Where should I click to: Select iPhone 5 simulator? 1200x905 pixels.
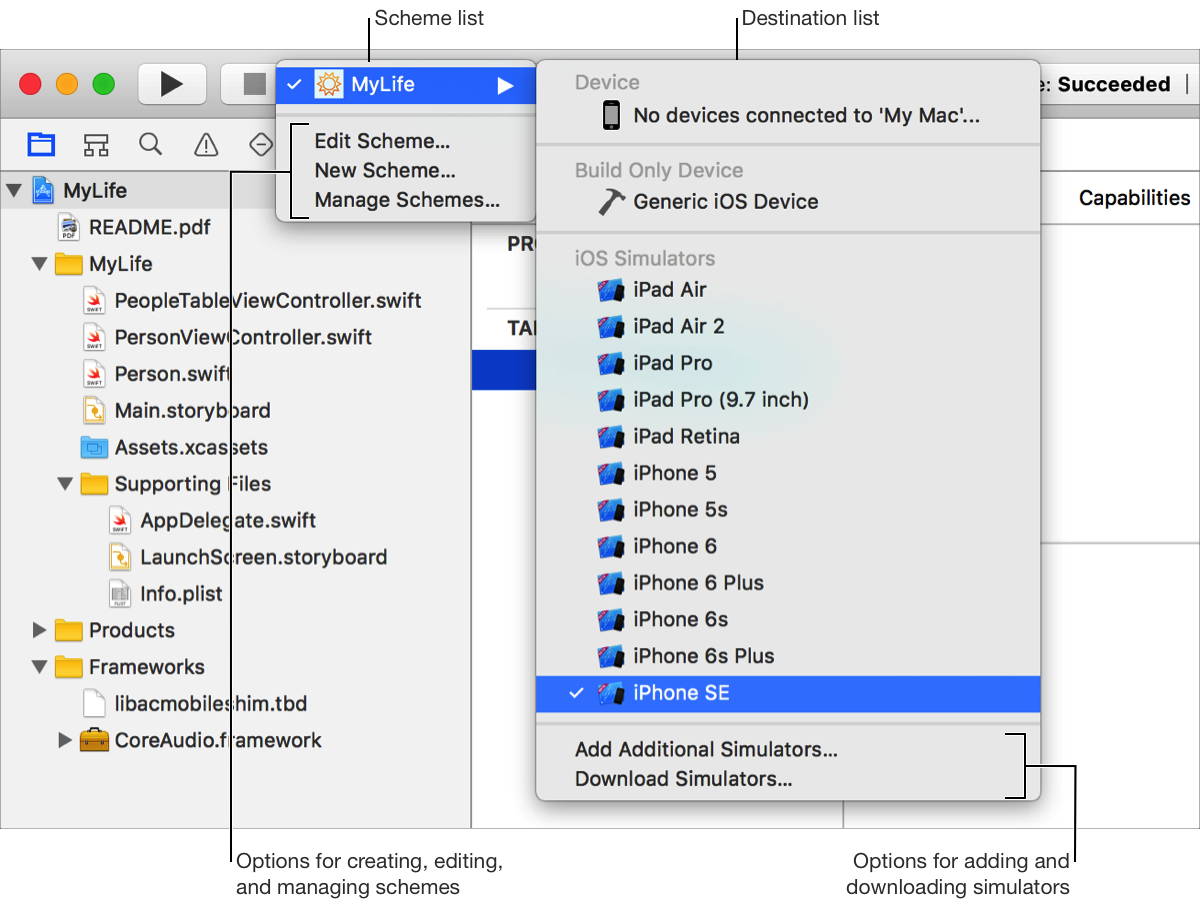click(788, 473)
